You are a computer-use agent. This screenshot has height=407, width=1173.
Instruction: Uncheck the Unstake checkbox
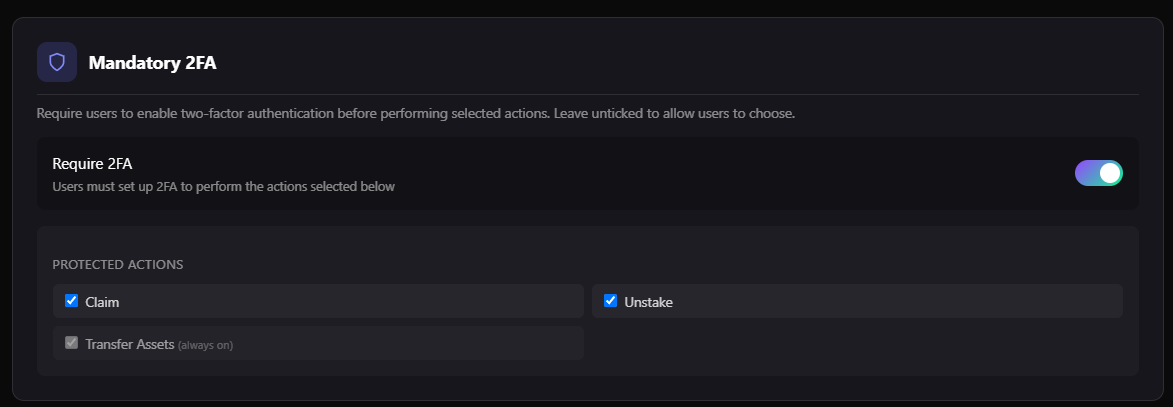point(610,300)
